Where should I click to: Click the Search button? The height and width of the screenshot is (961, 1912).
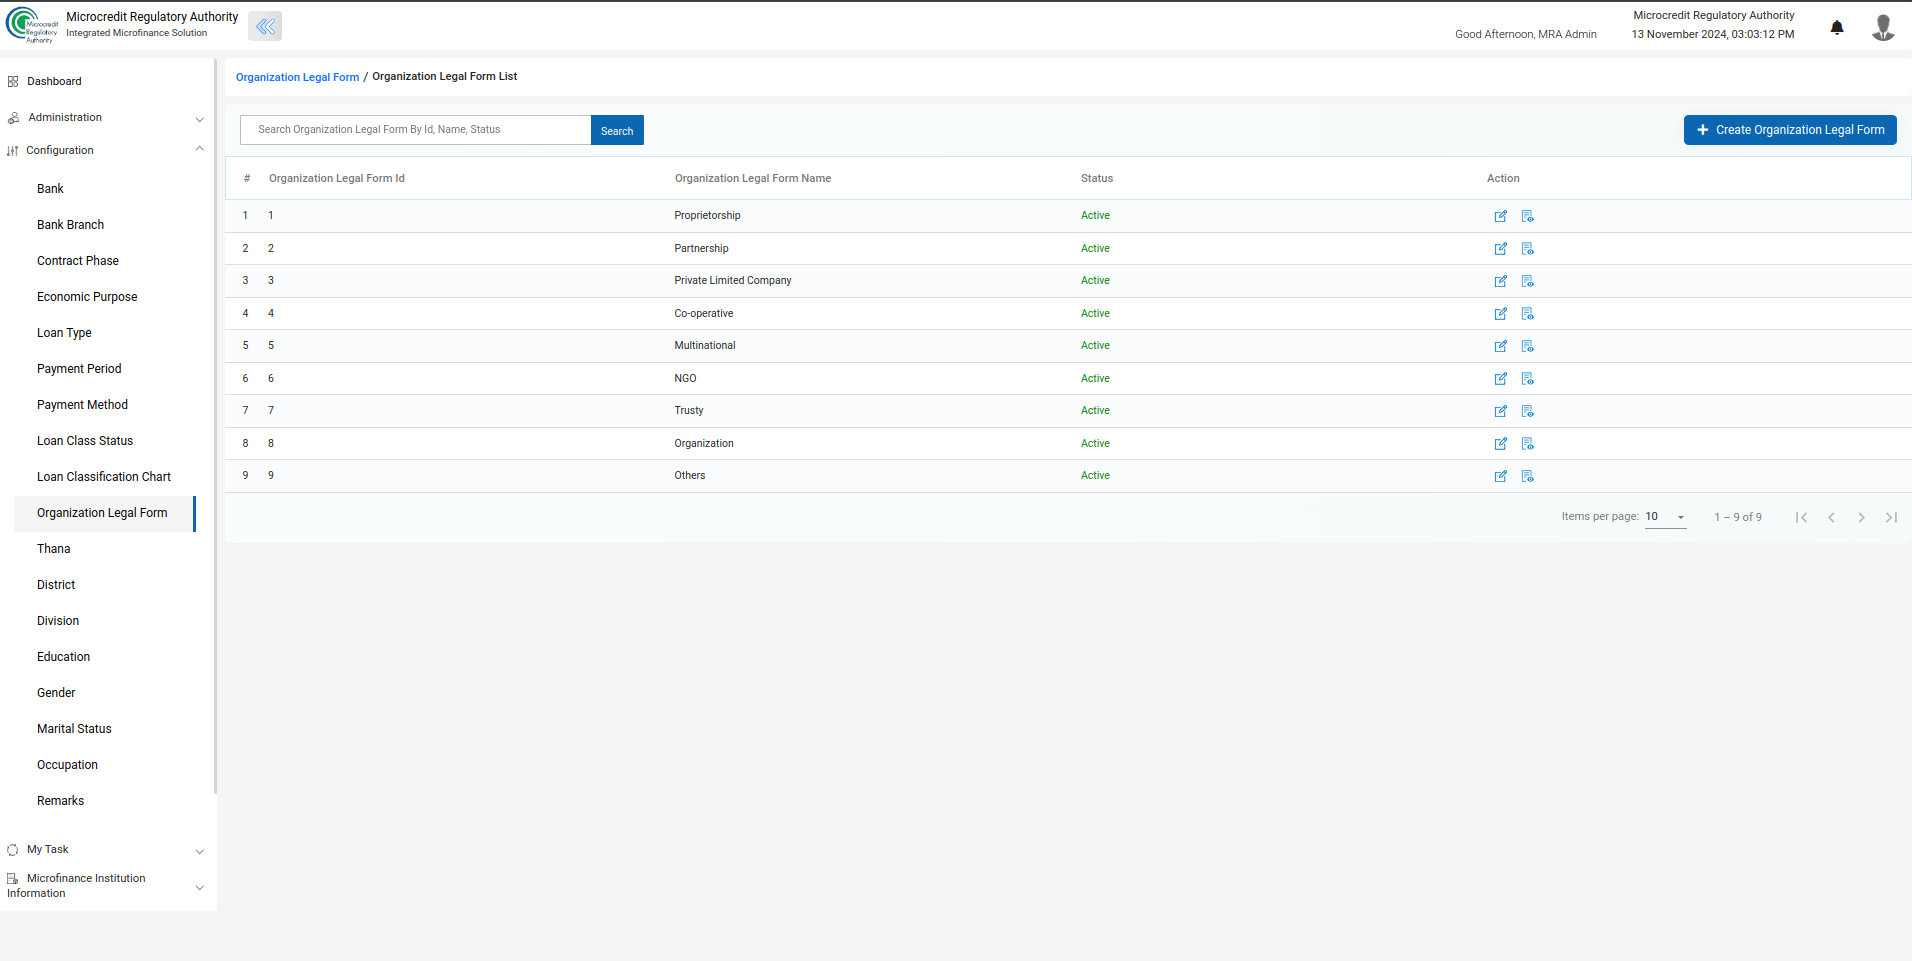click(617, 131)
